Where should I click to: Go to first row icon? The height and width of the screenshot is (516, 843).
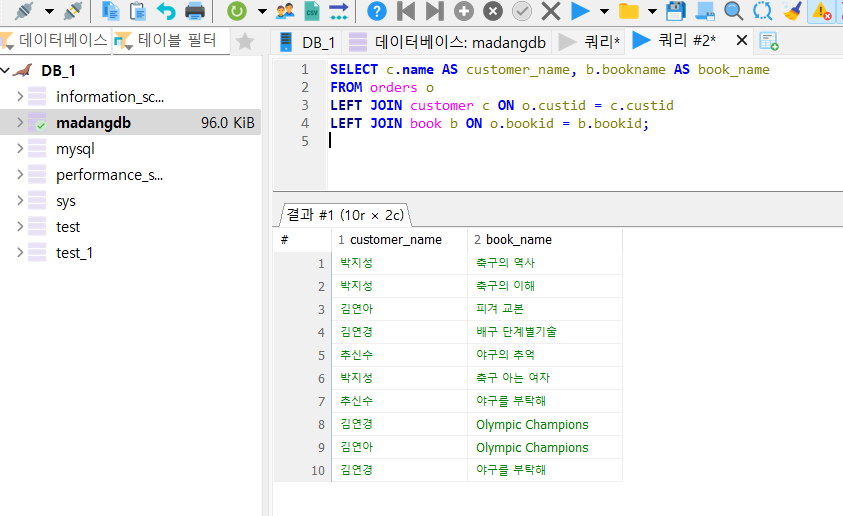tap(406, 11)
